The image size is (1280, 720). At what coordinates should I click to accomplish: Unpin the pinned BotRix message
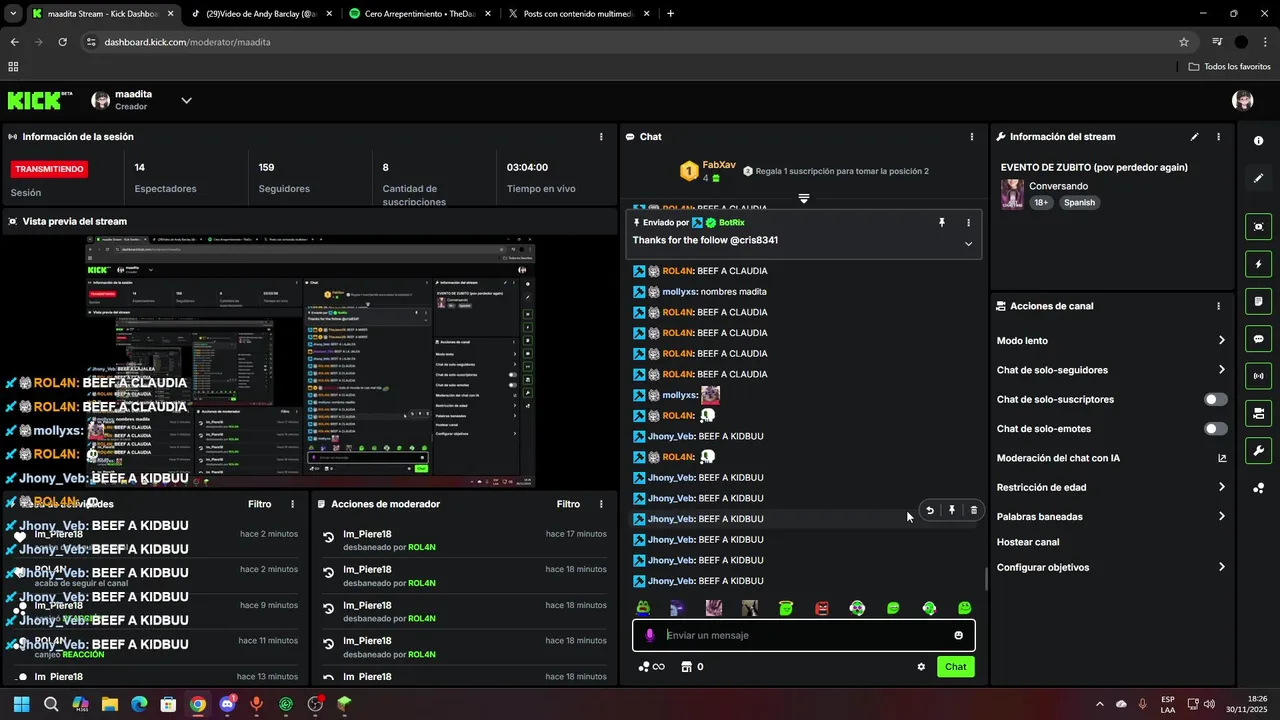tap(941, 223)
